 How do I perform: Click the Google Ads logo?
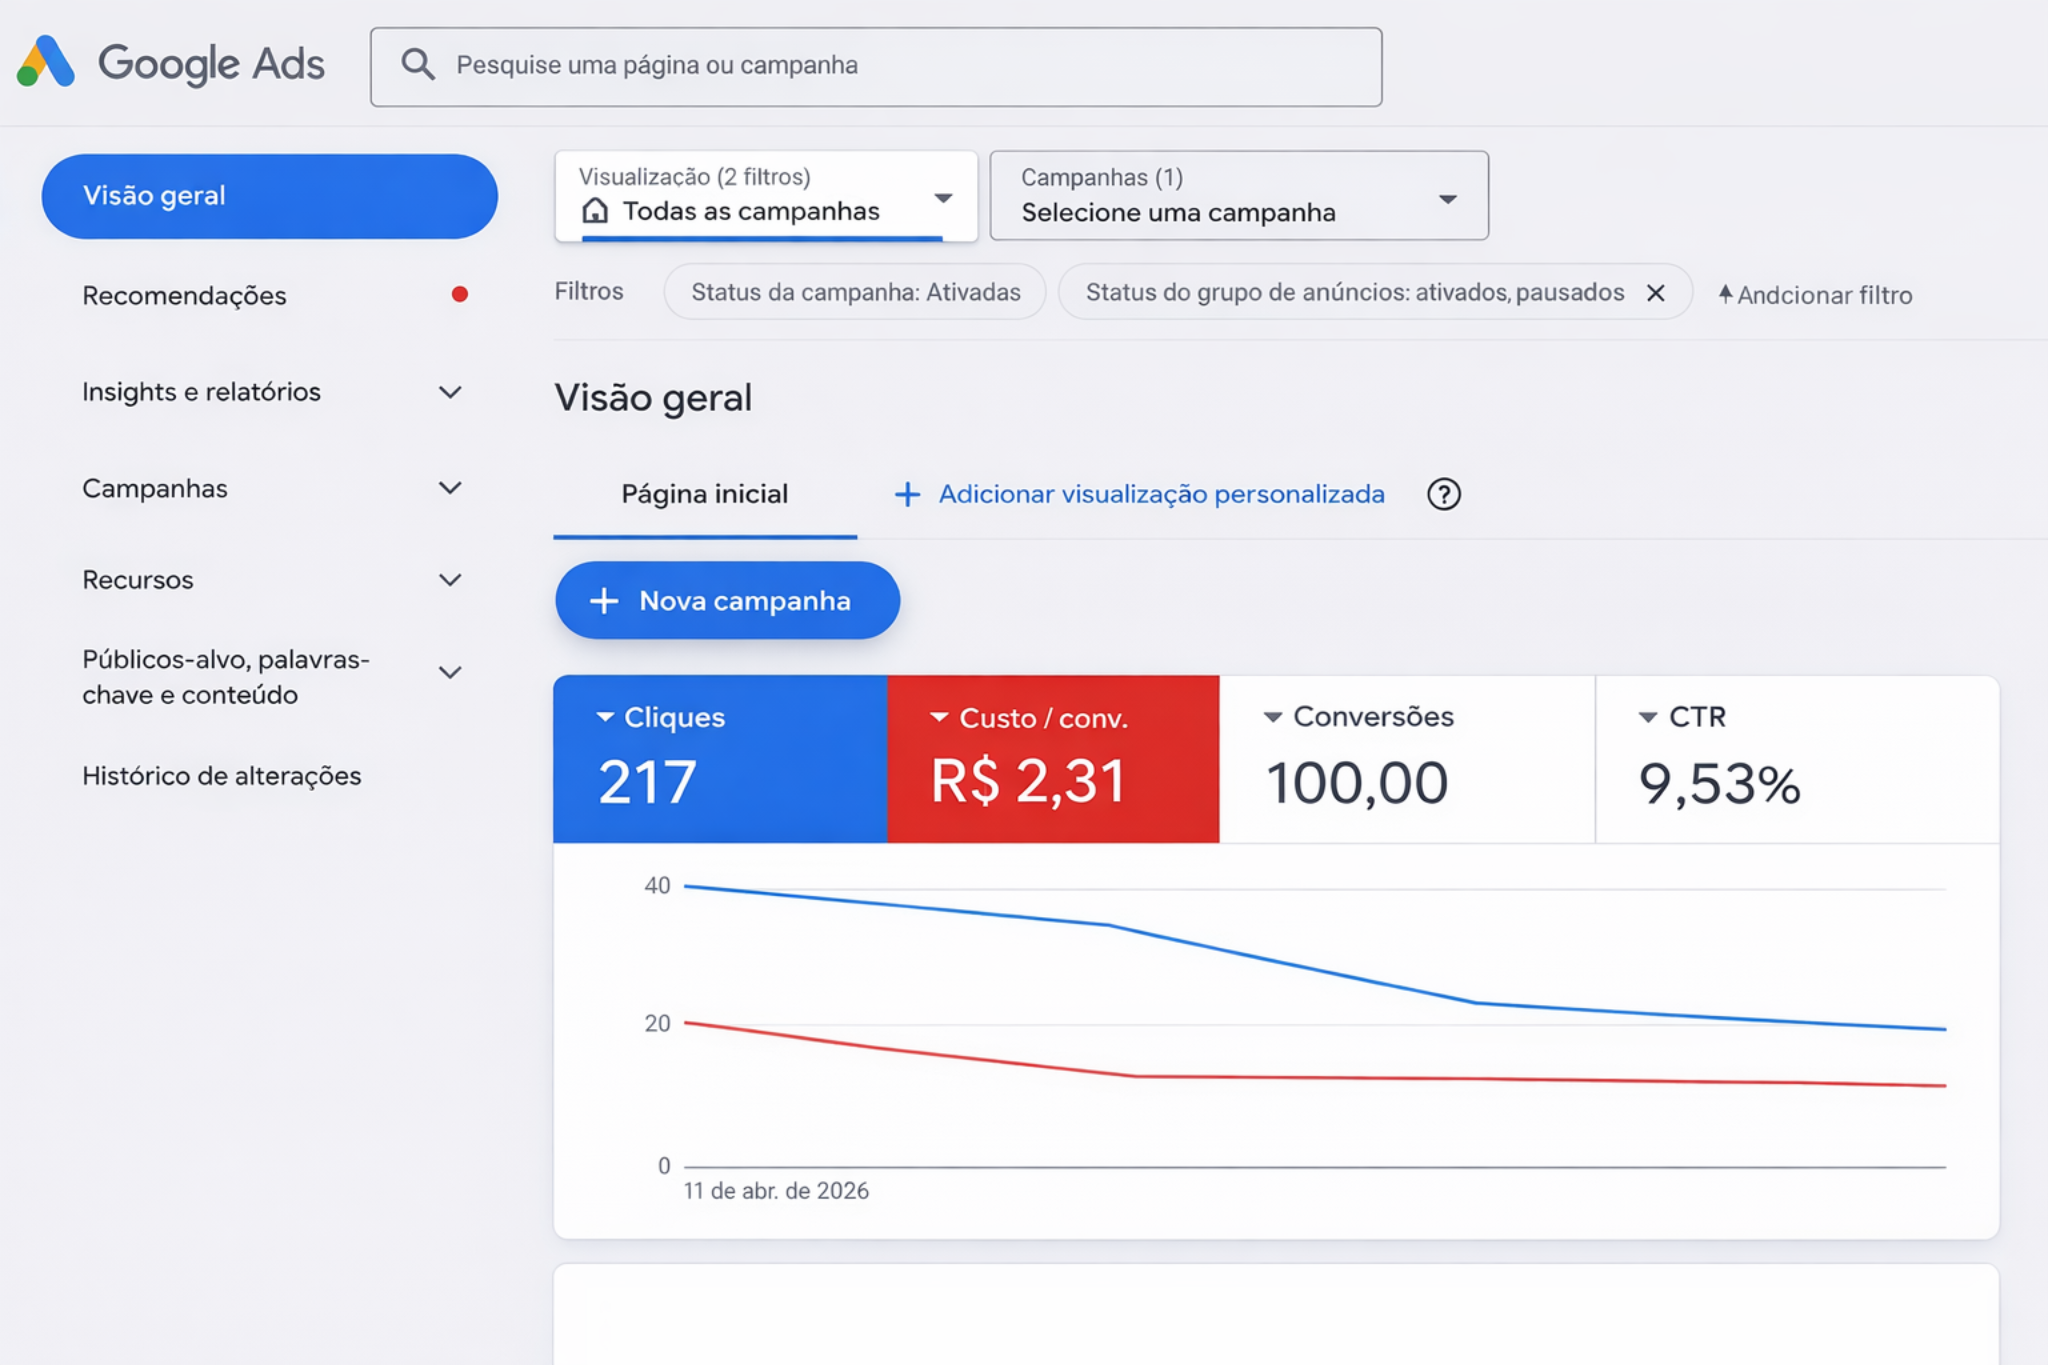point(170,63)
